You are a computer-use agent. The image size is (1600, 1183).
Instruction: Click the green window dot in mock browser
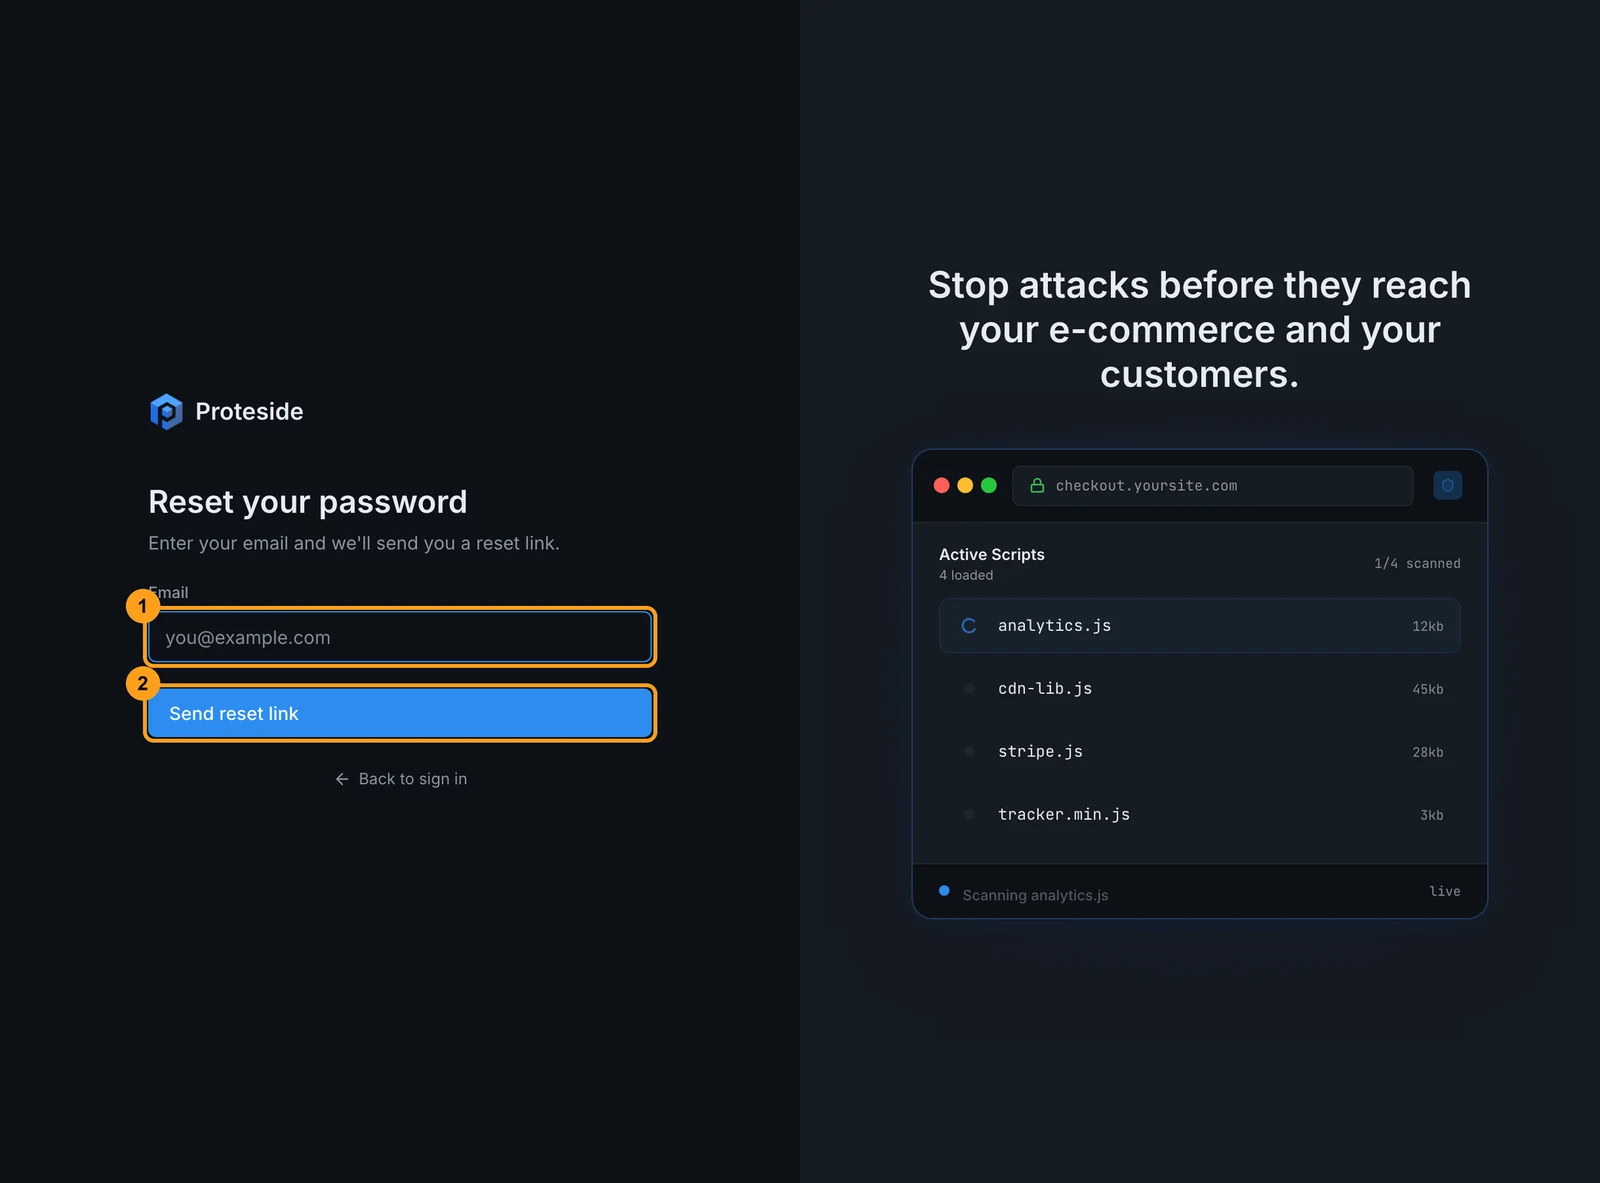[x=989, y=485]
